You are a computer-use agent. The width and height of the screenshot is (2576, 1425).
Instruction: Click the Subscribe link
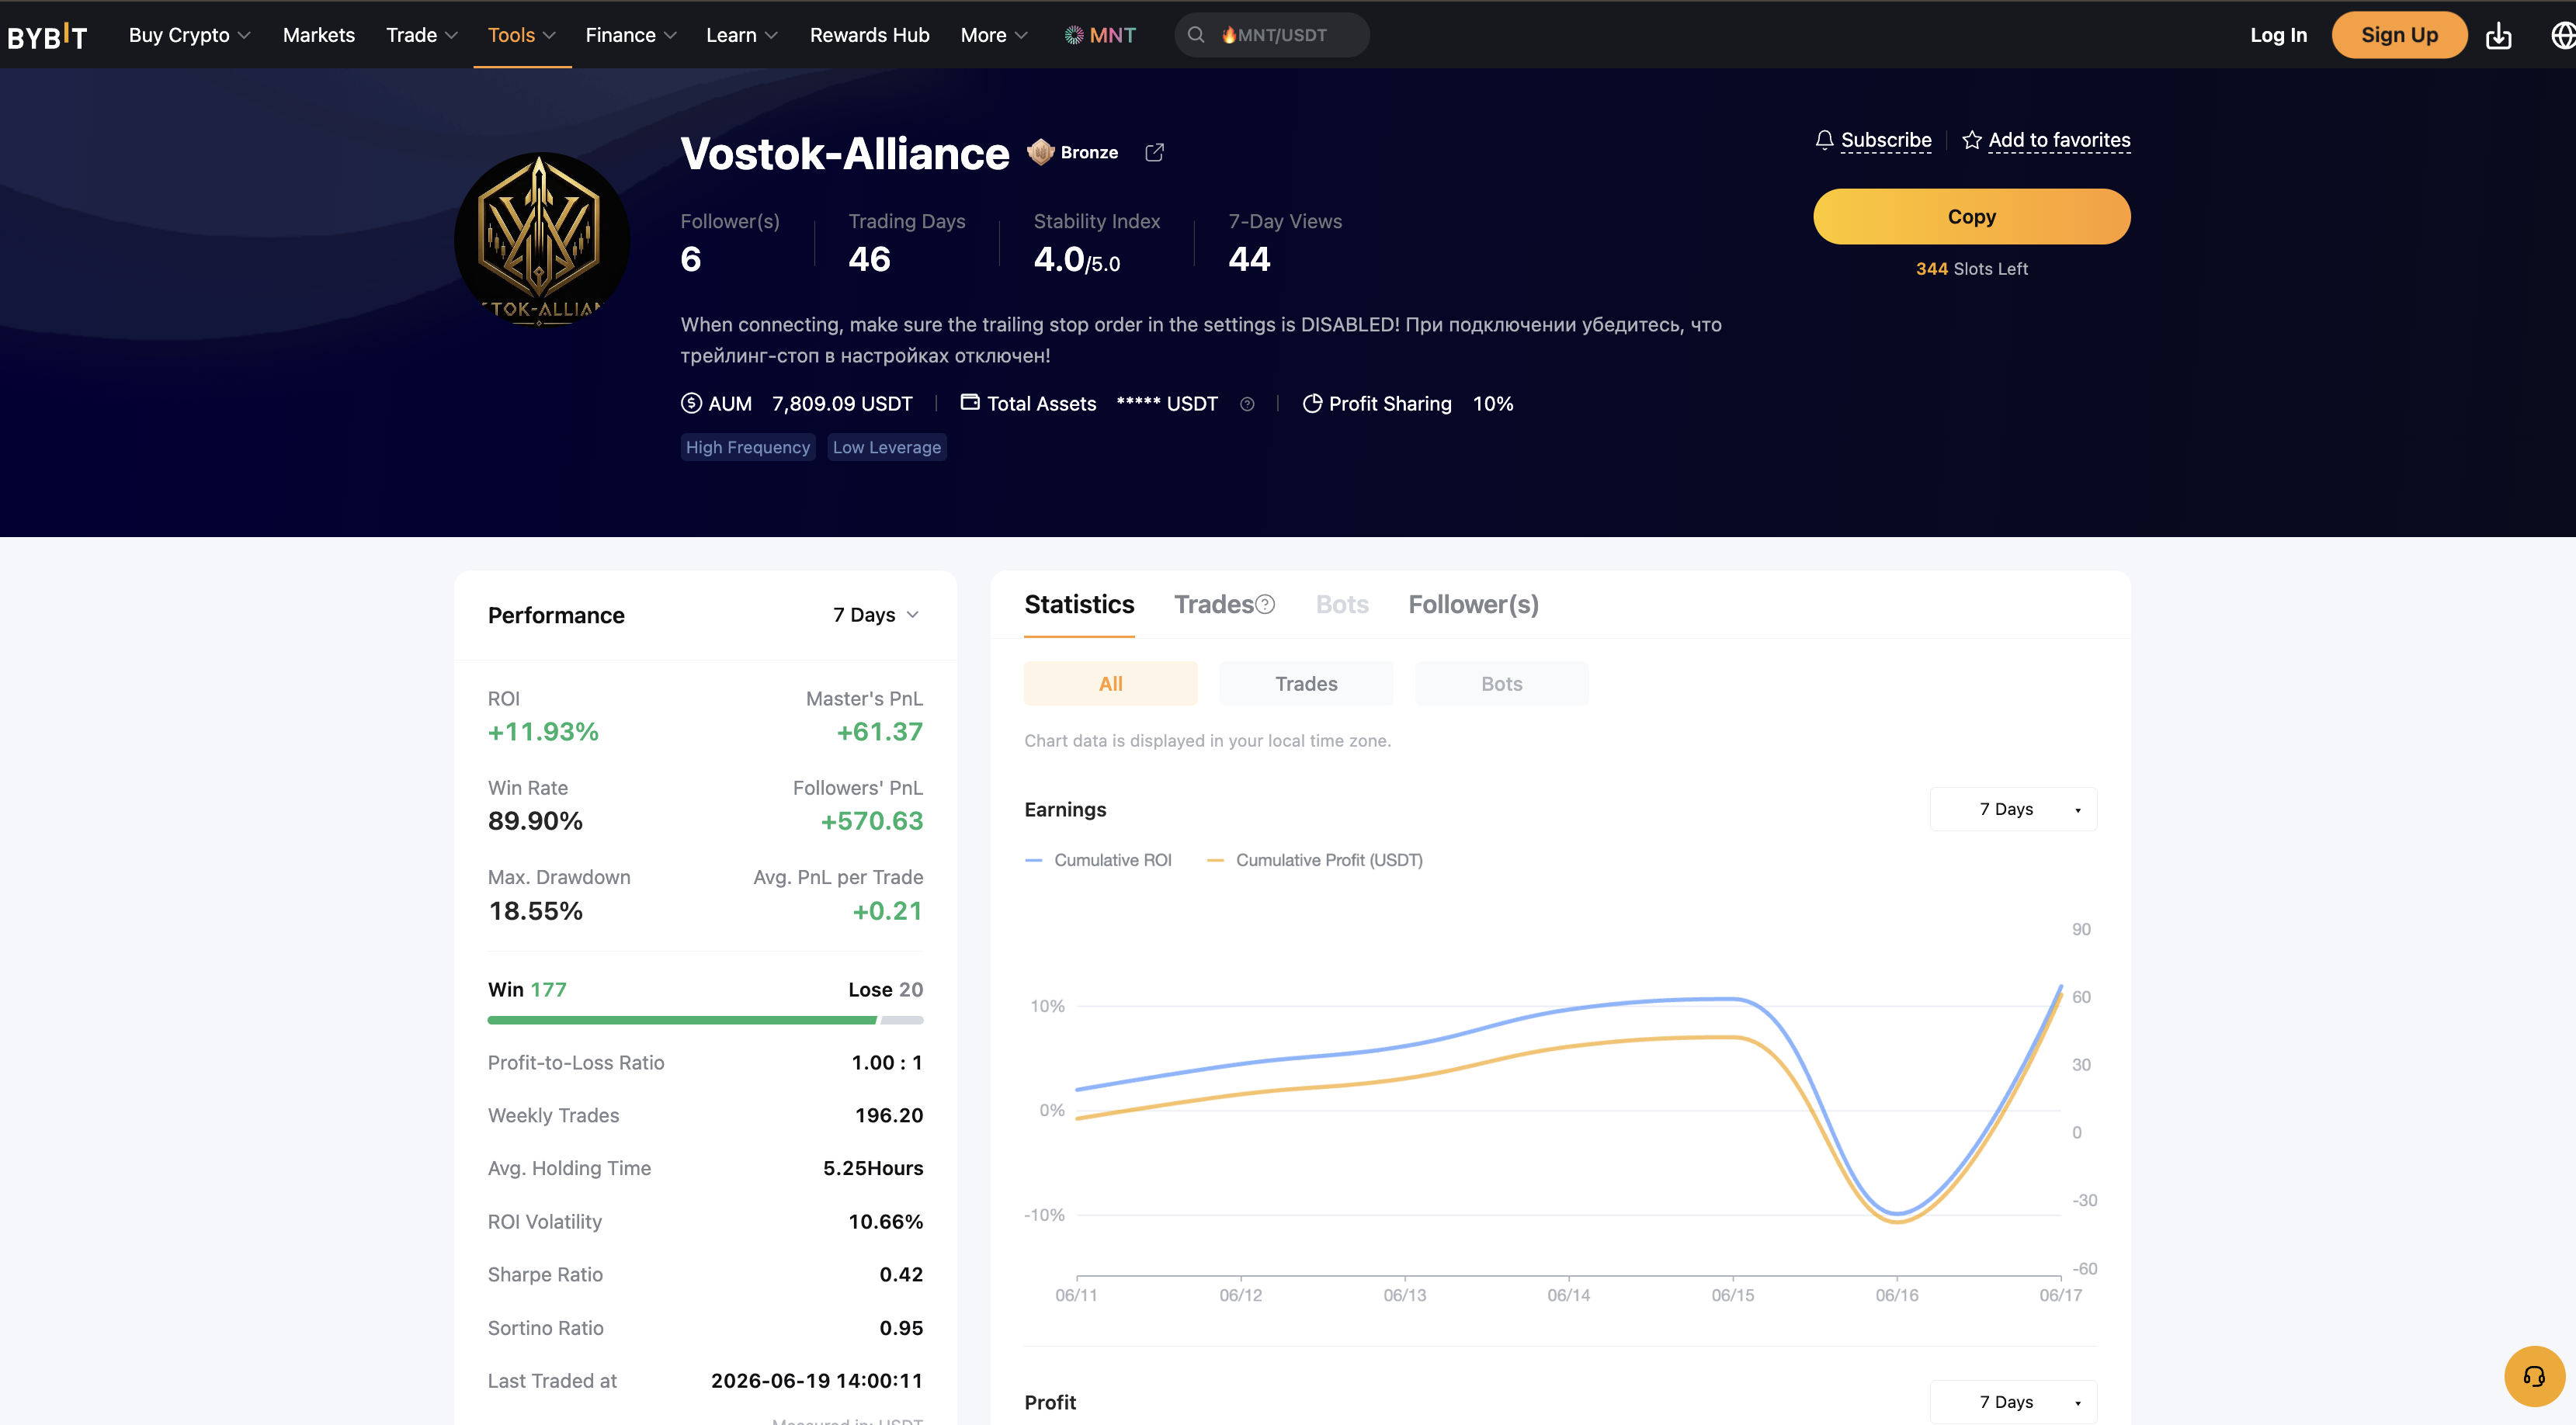[1886, 140]
